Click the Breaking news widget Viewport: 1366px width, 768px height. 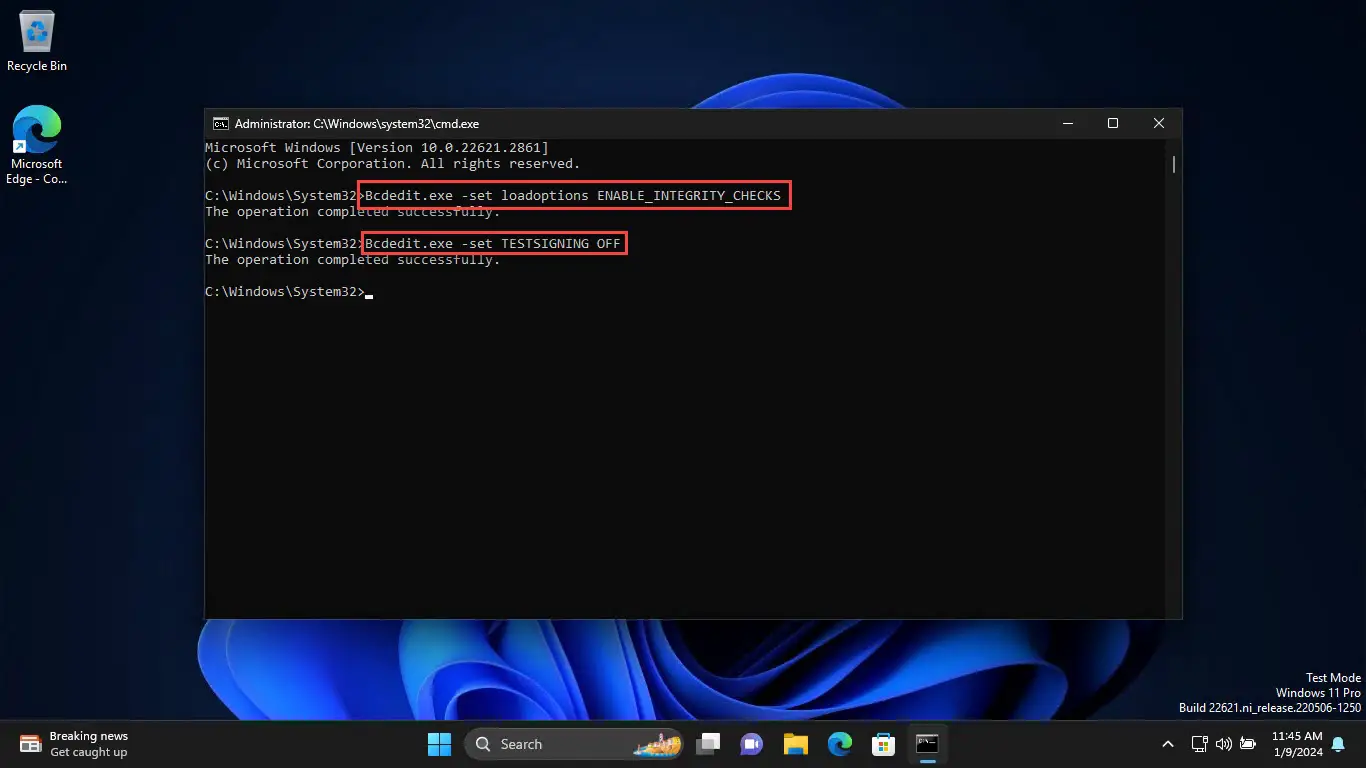(90, 736)
